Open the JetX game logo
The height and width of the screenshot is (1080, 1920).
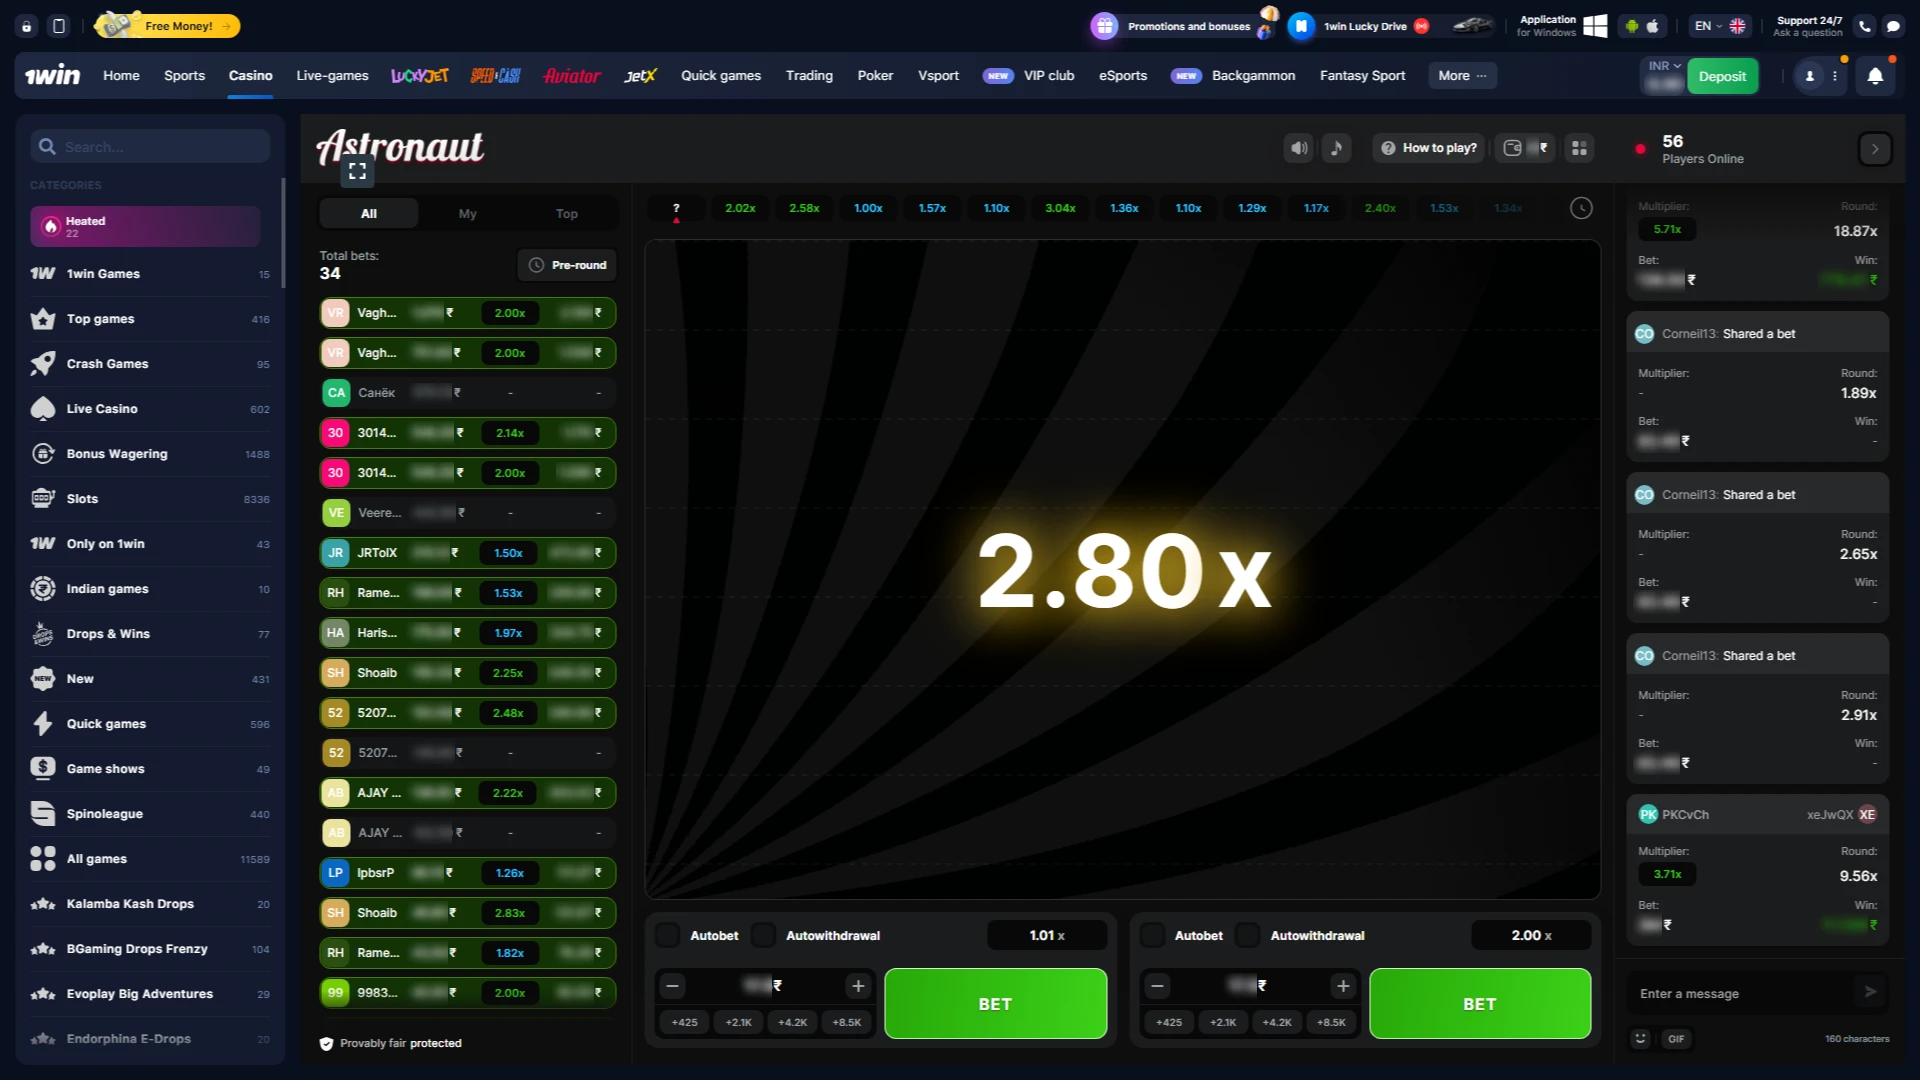(x=640, y=76)
